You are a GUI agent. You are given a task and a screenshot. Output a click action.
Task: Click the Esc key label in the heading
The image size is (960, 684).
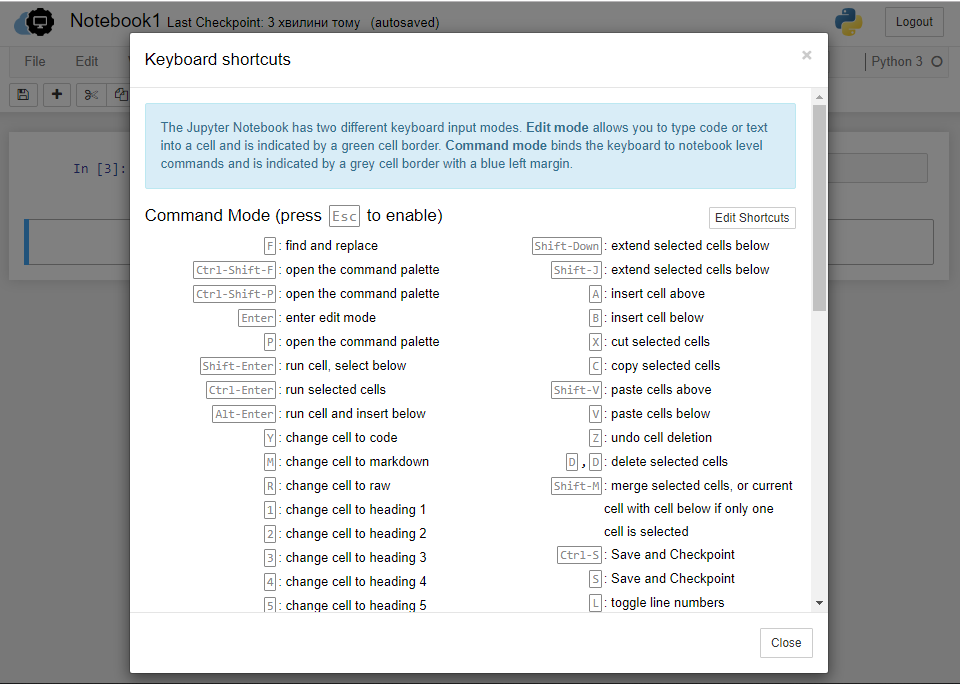[345, 217]
